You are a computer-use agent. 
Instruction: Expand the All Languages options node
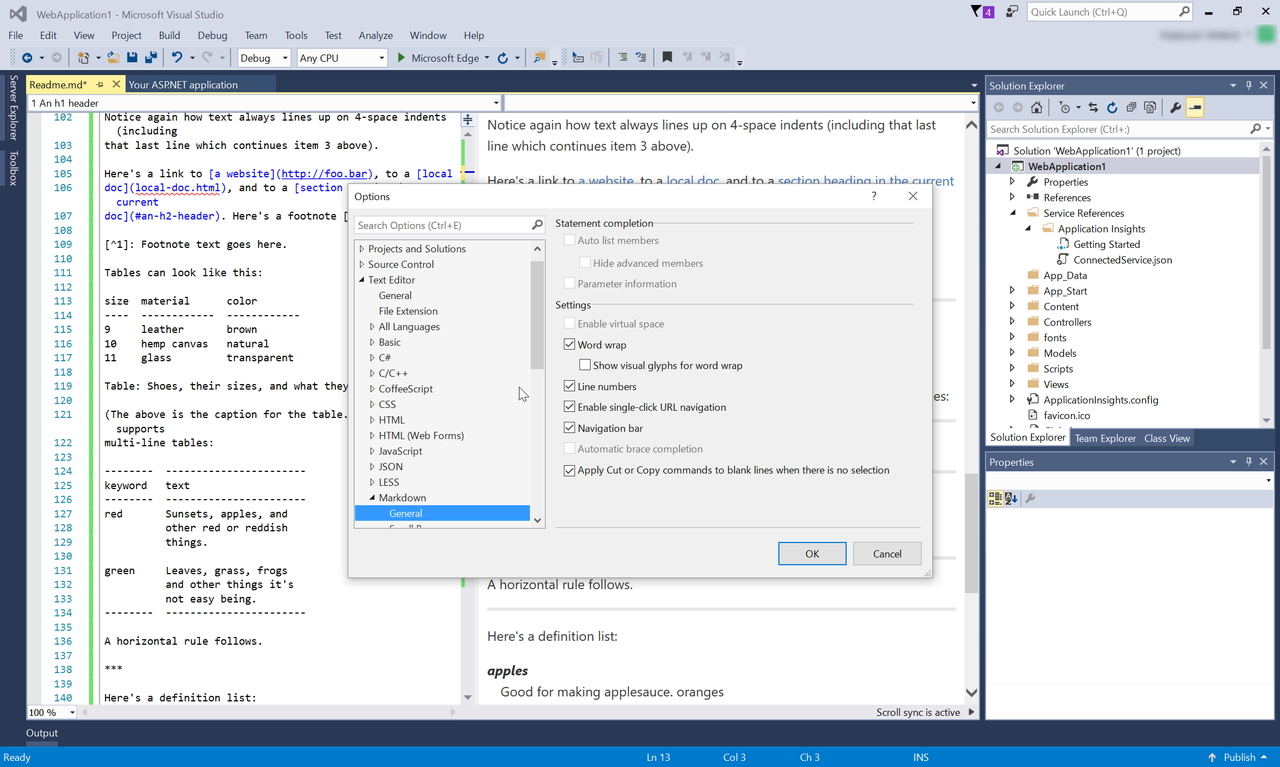[372, 327]
